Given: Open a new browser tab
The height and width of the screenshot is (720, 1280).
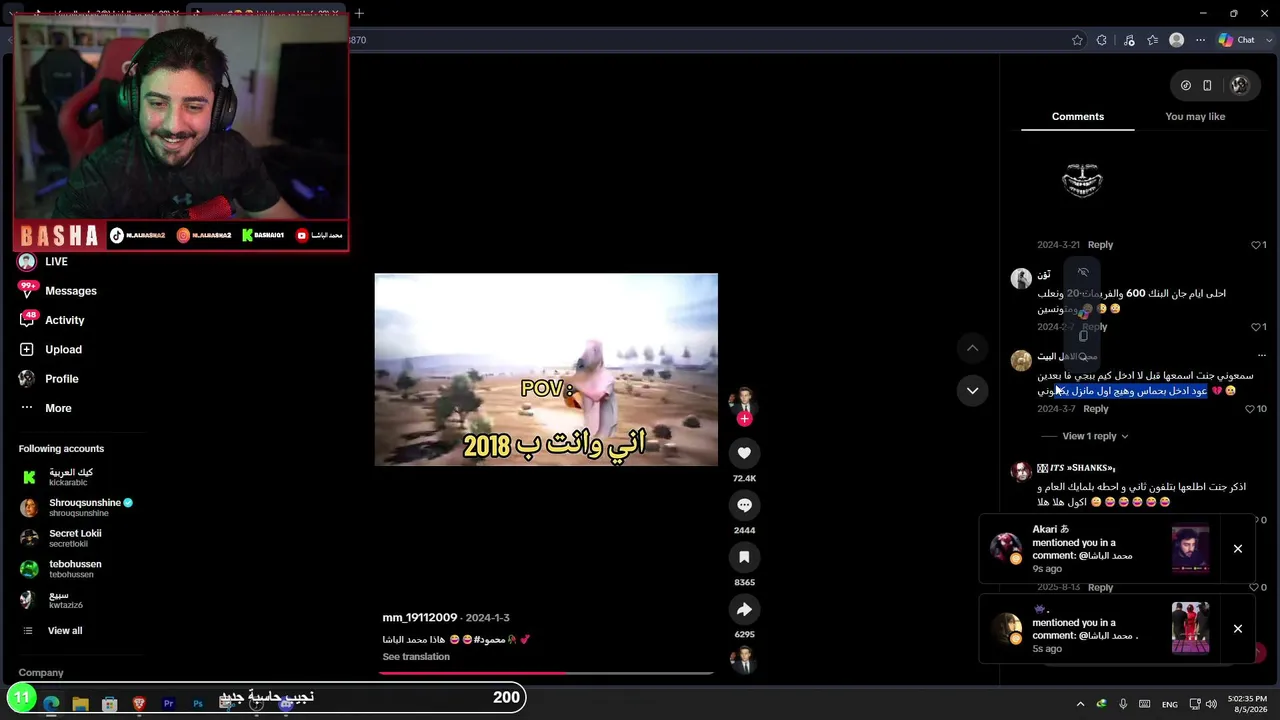Looking at the screenshot, I should coord(359,13).
